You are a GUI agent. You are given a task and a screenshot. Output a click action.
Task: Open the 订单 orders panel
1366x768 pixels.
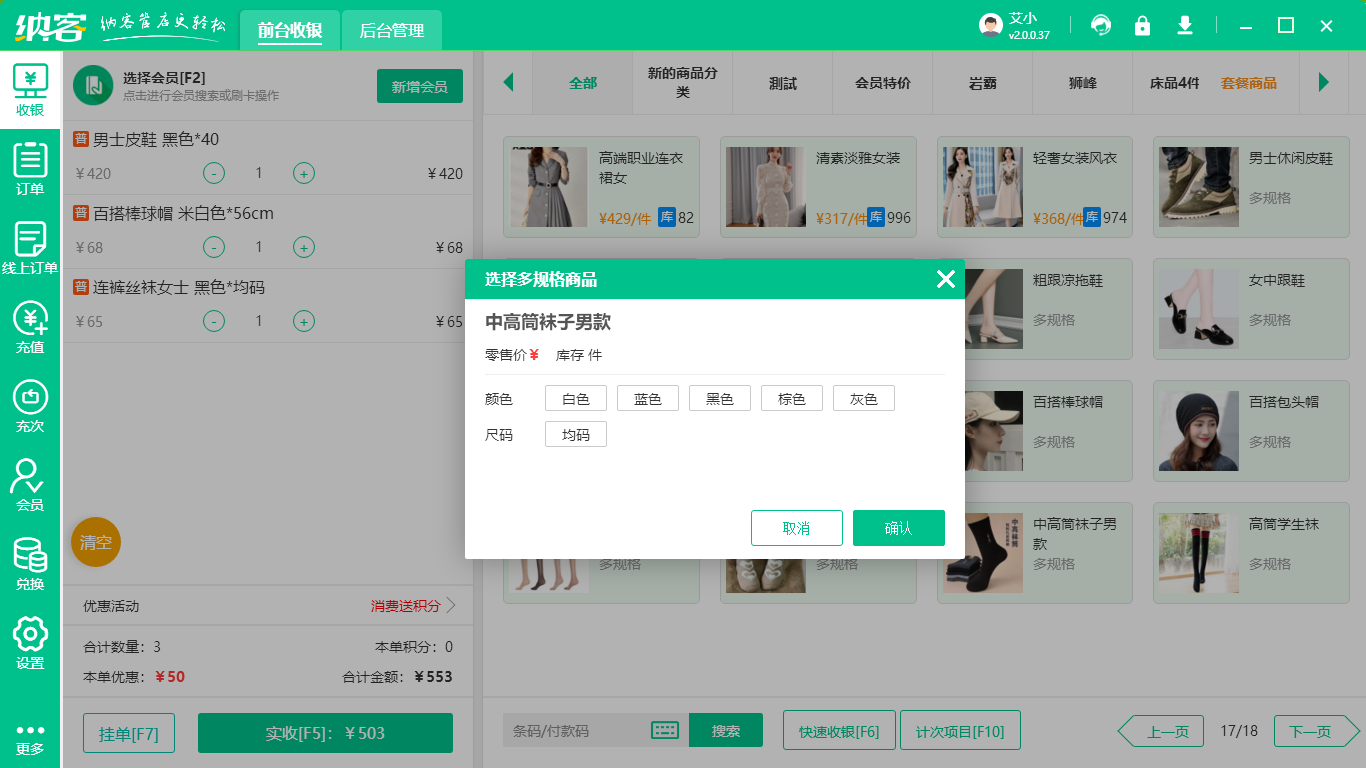[x=30, y=168]
